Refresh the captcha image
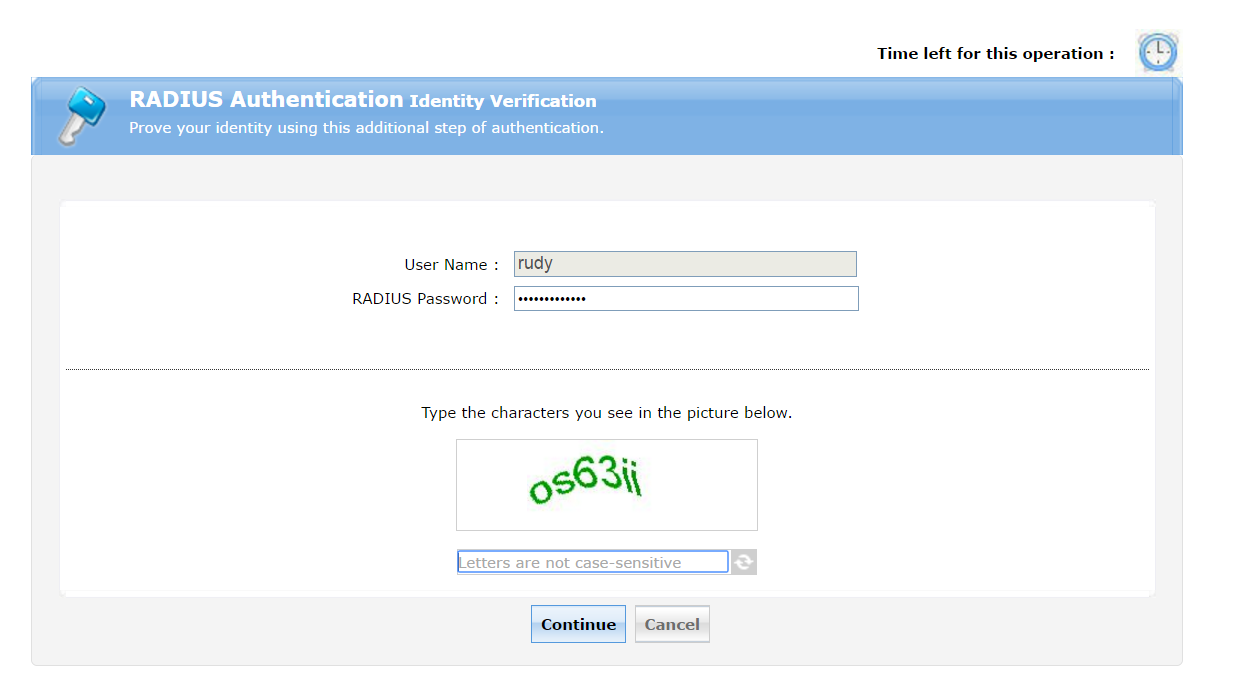Screen dimensions: 1249x687 743,563
